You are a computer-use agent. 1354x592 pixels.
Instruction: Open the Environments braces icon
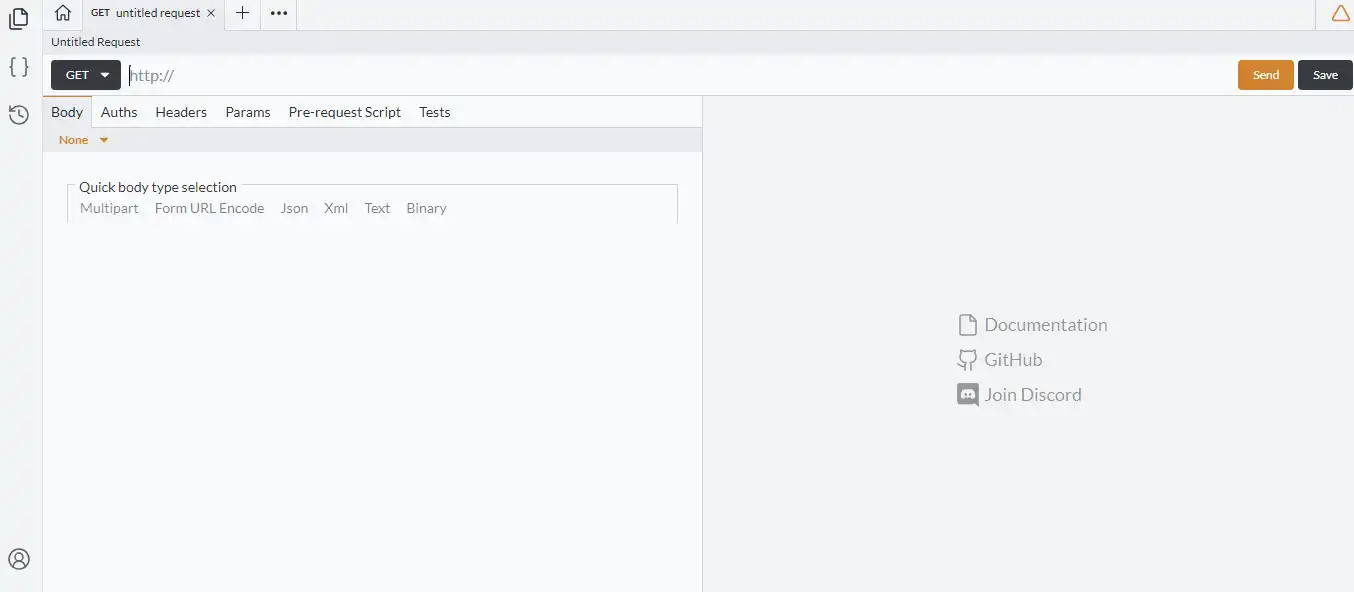tap(18, 67)
